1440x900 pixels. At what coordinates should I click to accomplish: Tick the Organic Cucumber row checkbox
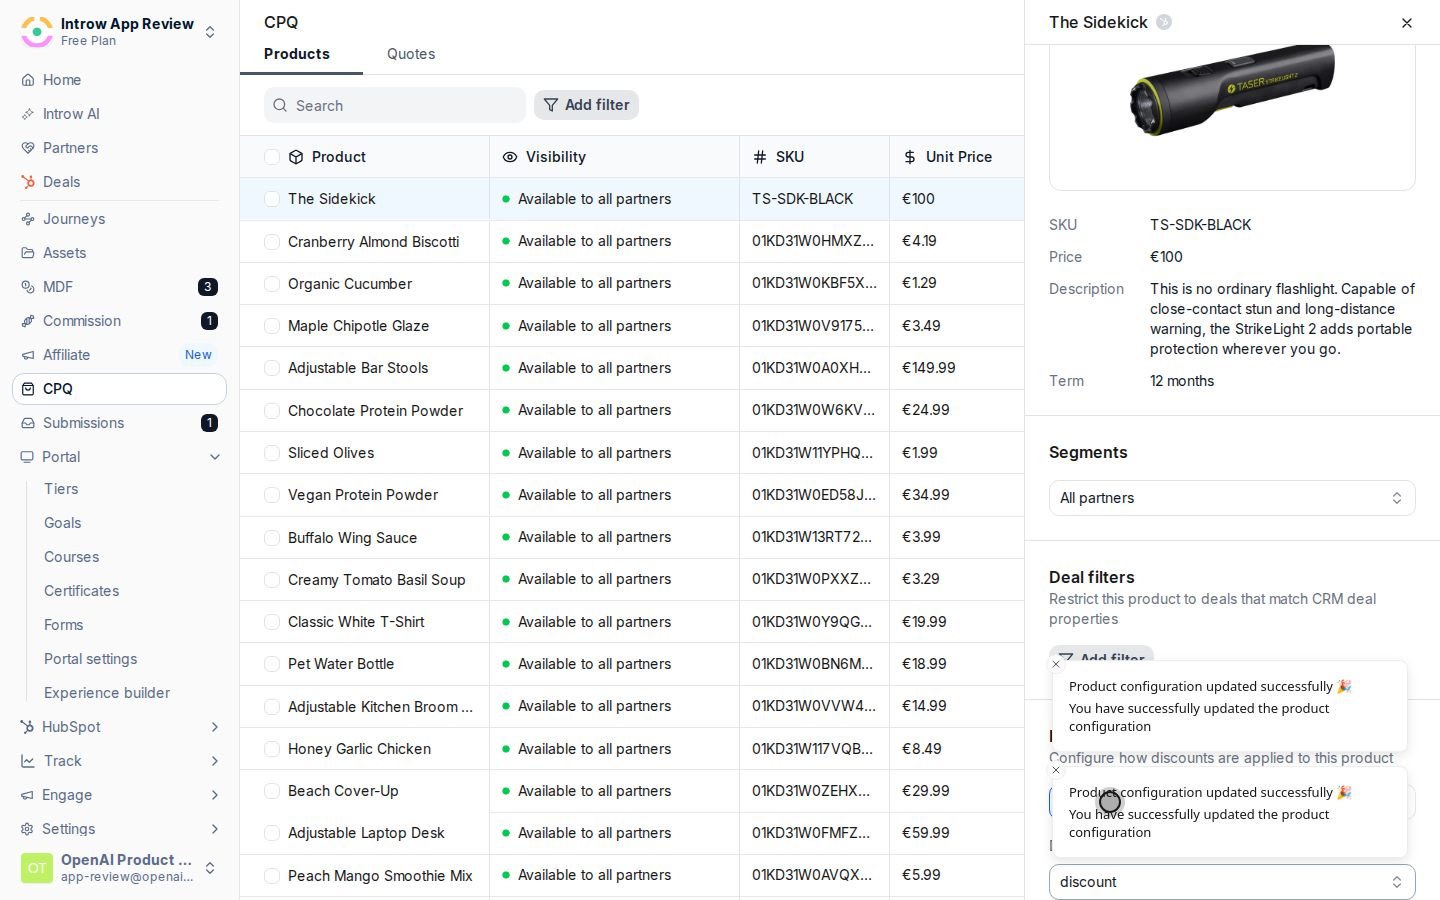(x=272, y=284)
